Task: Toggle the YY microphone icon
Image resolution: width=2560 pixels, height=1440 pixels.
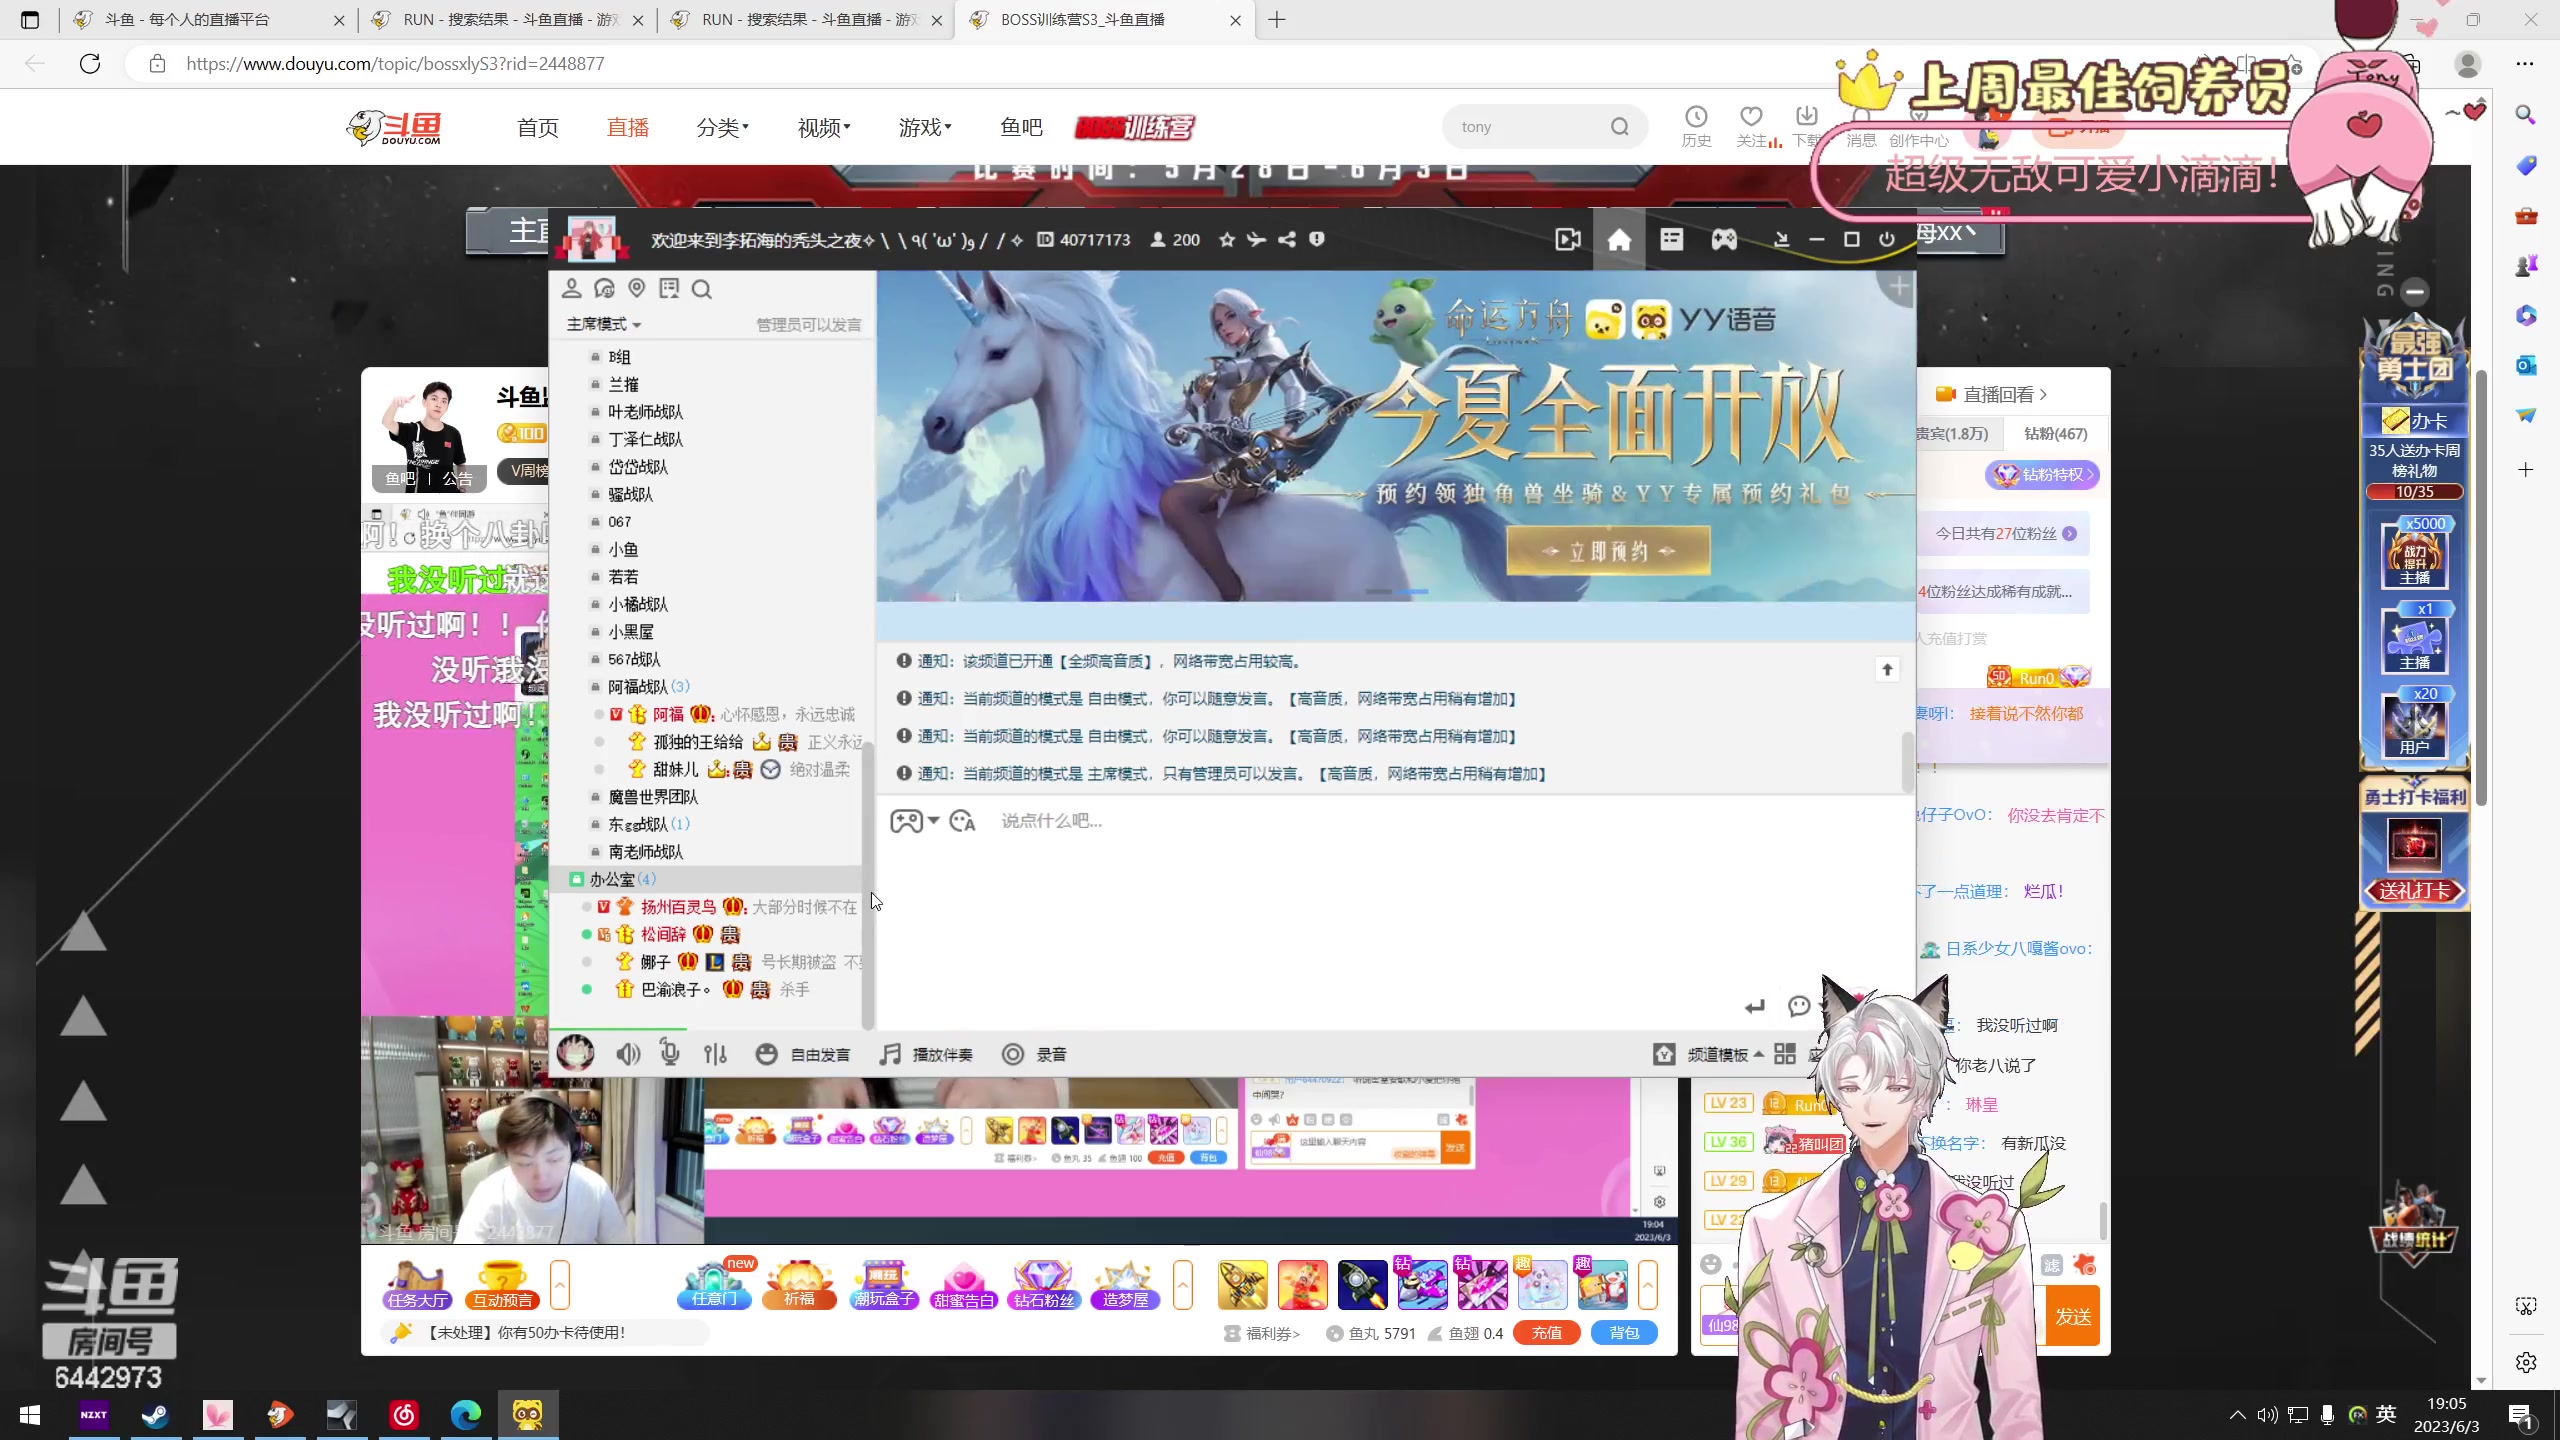Action: (x=670, y=1054)
